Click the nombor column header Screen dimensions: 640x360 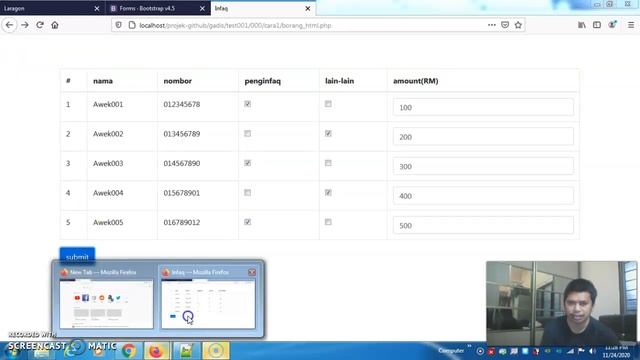(178, 81)
